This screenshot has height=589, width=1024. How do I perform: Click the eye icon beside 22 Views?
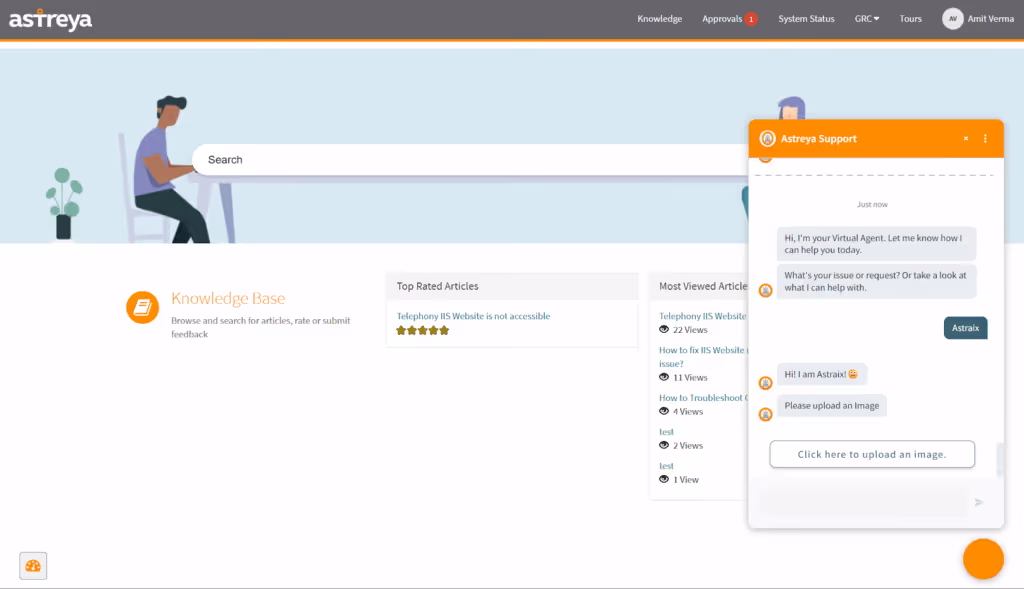(662, 329)
